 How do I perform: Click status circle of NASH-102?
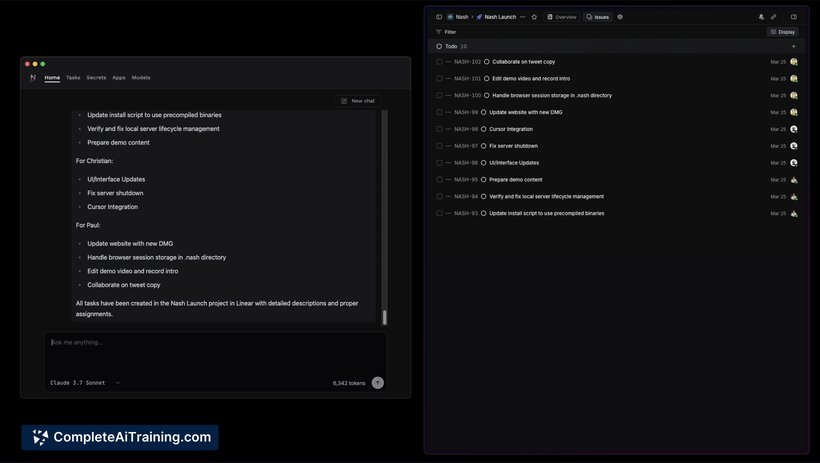(x=486, y=62)
